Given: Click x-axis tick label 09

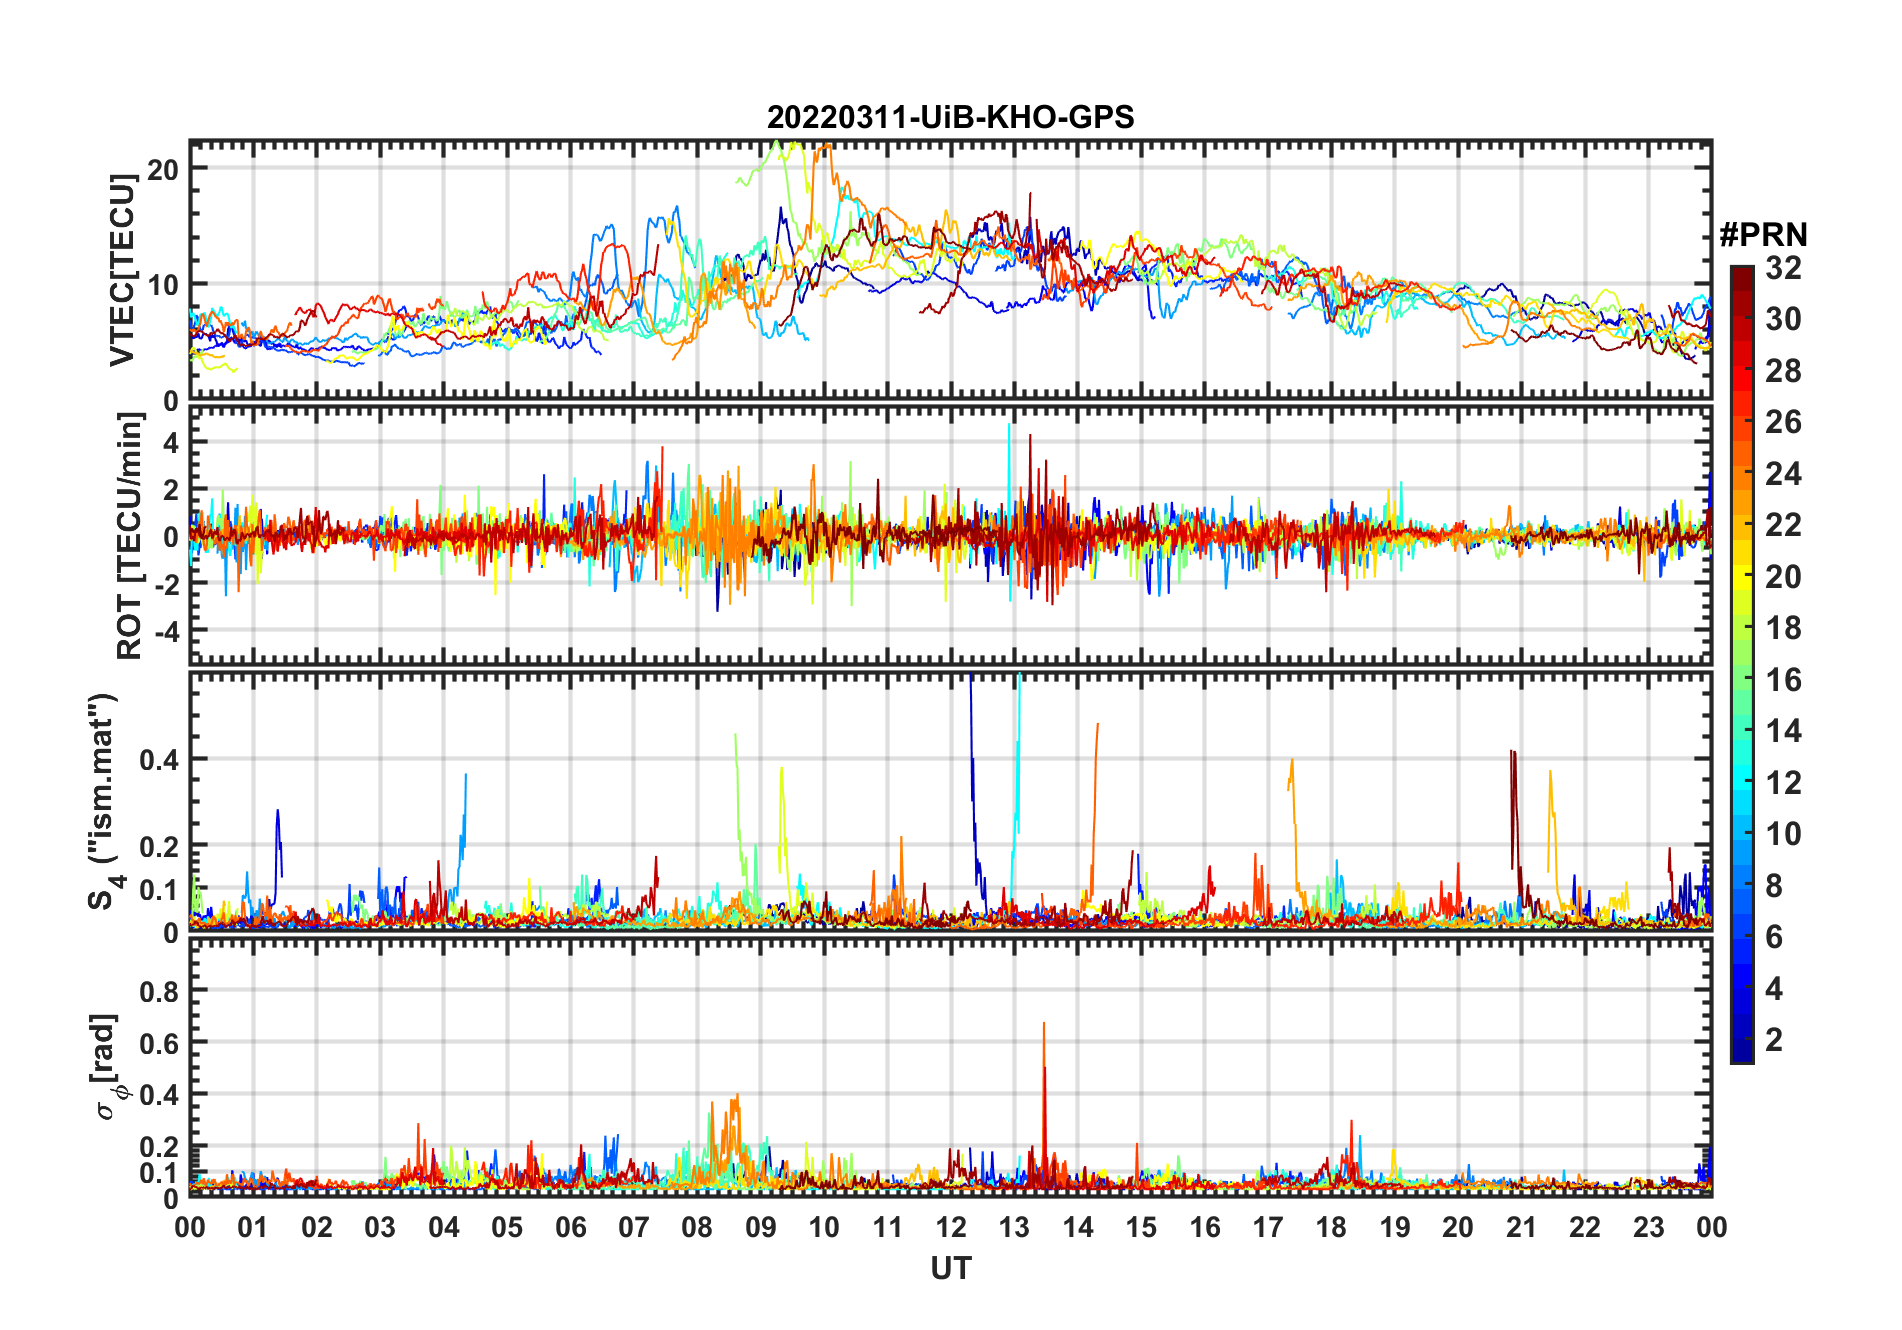Looking at the screenshot, I should [x=760, y=1228].
